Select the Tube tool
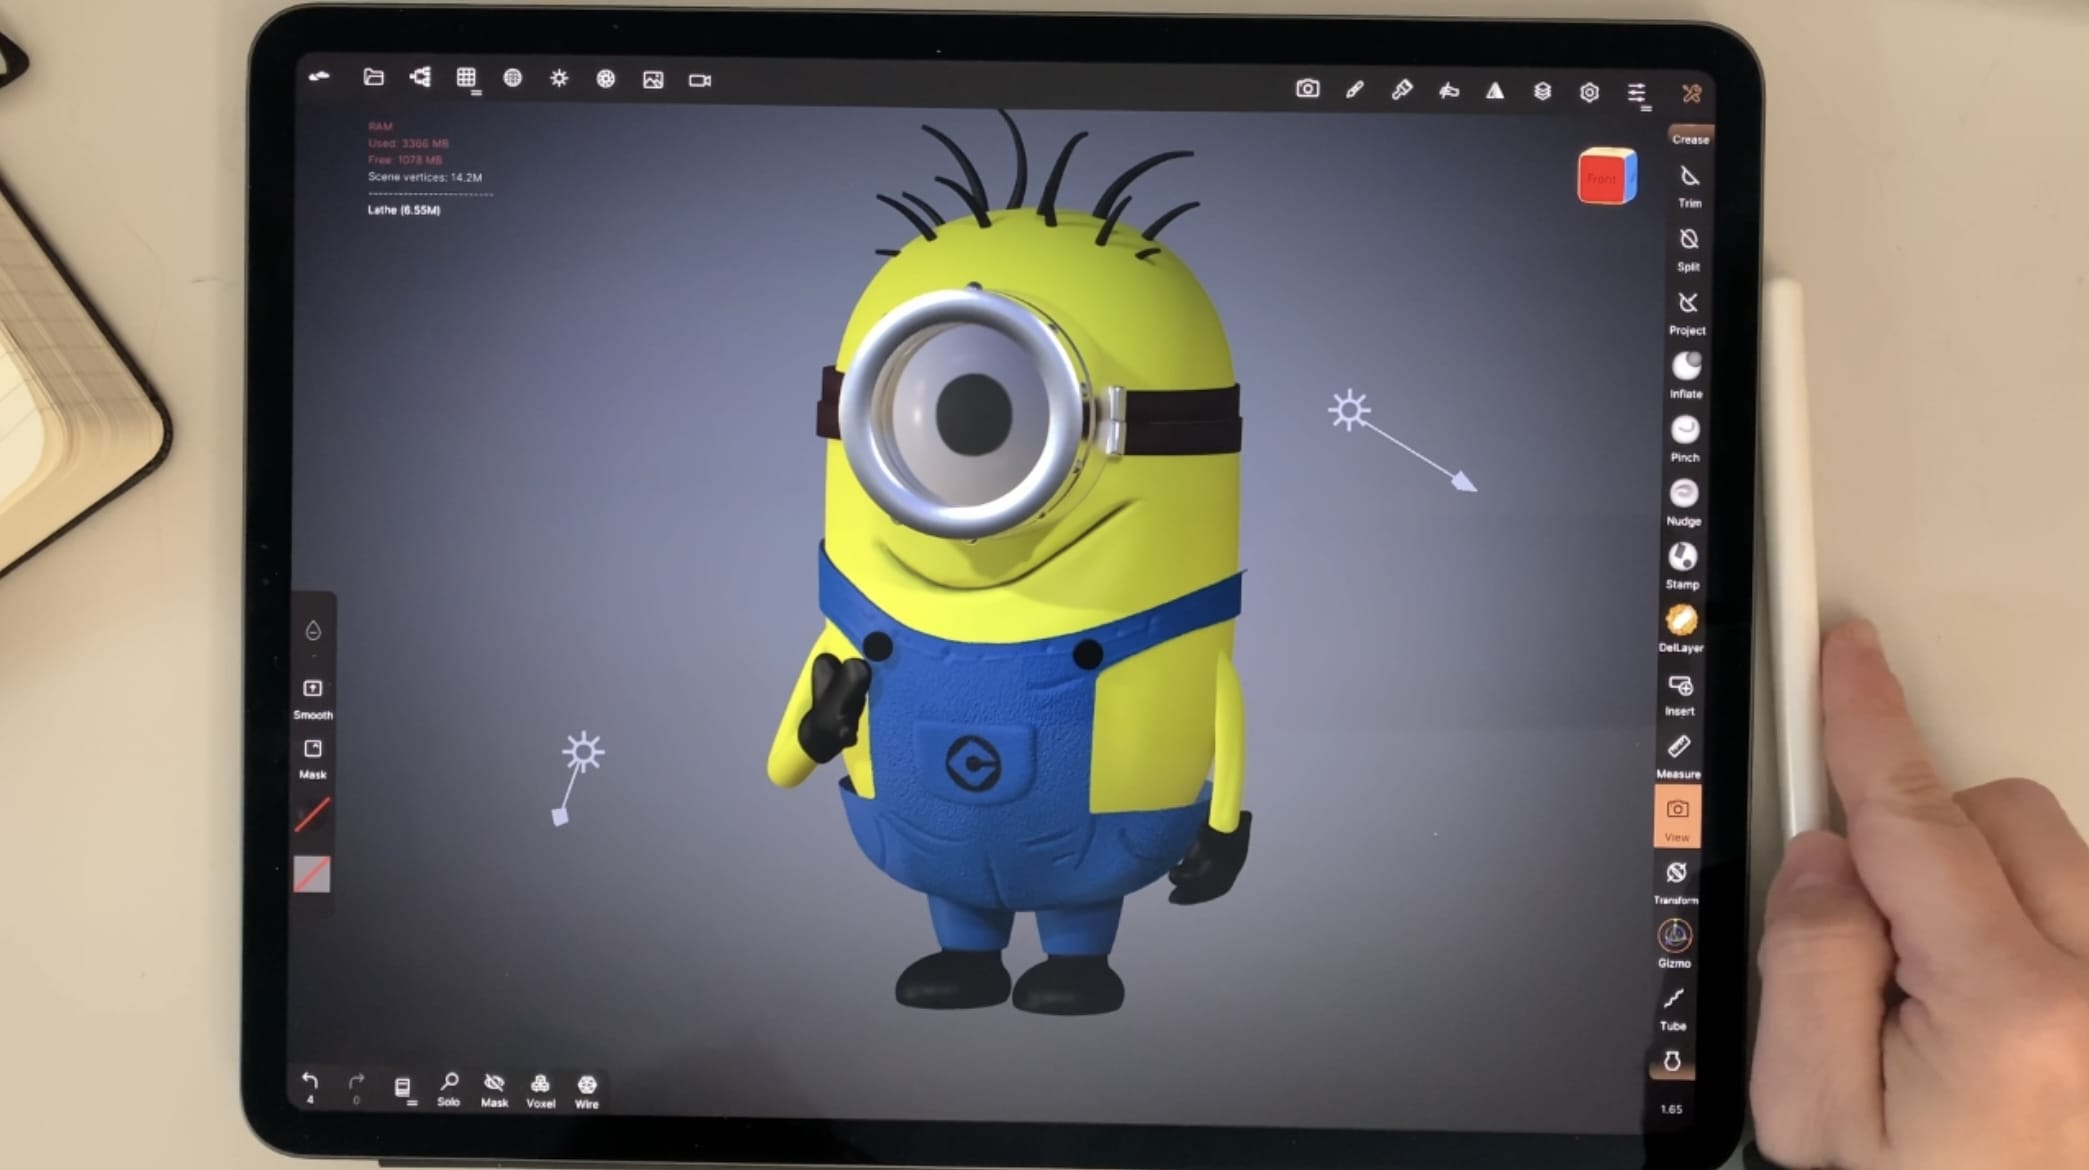 pos(1673,1000)
